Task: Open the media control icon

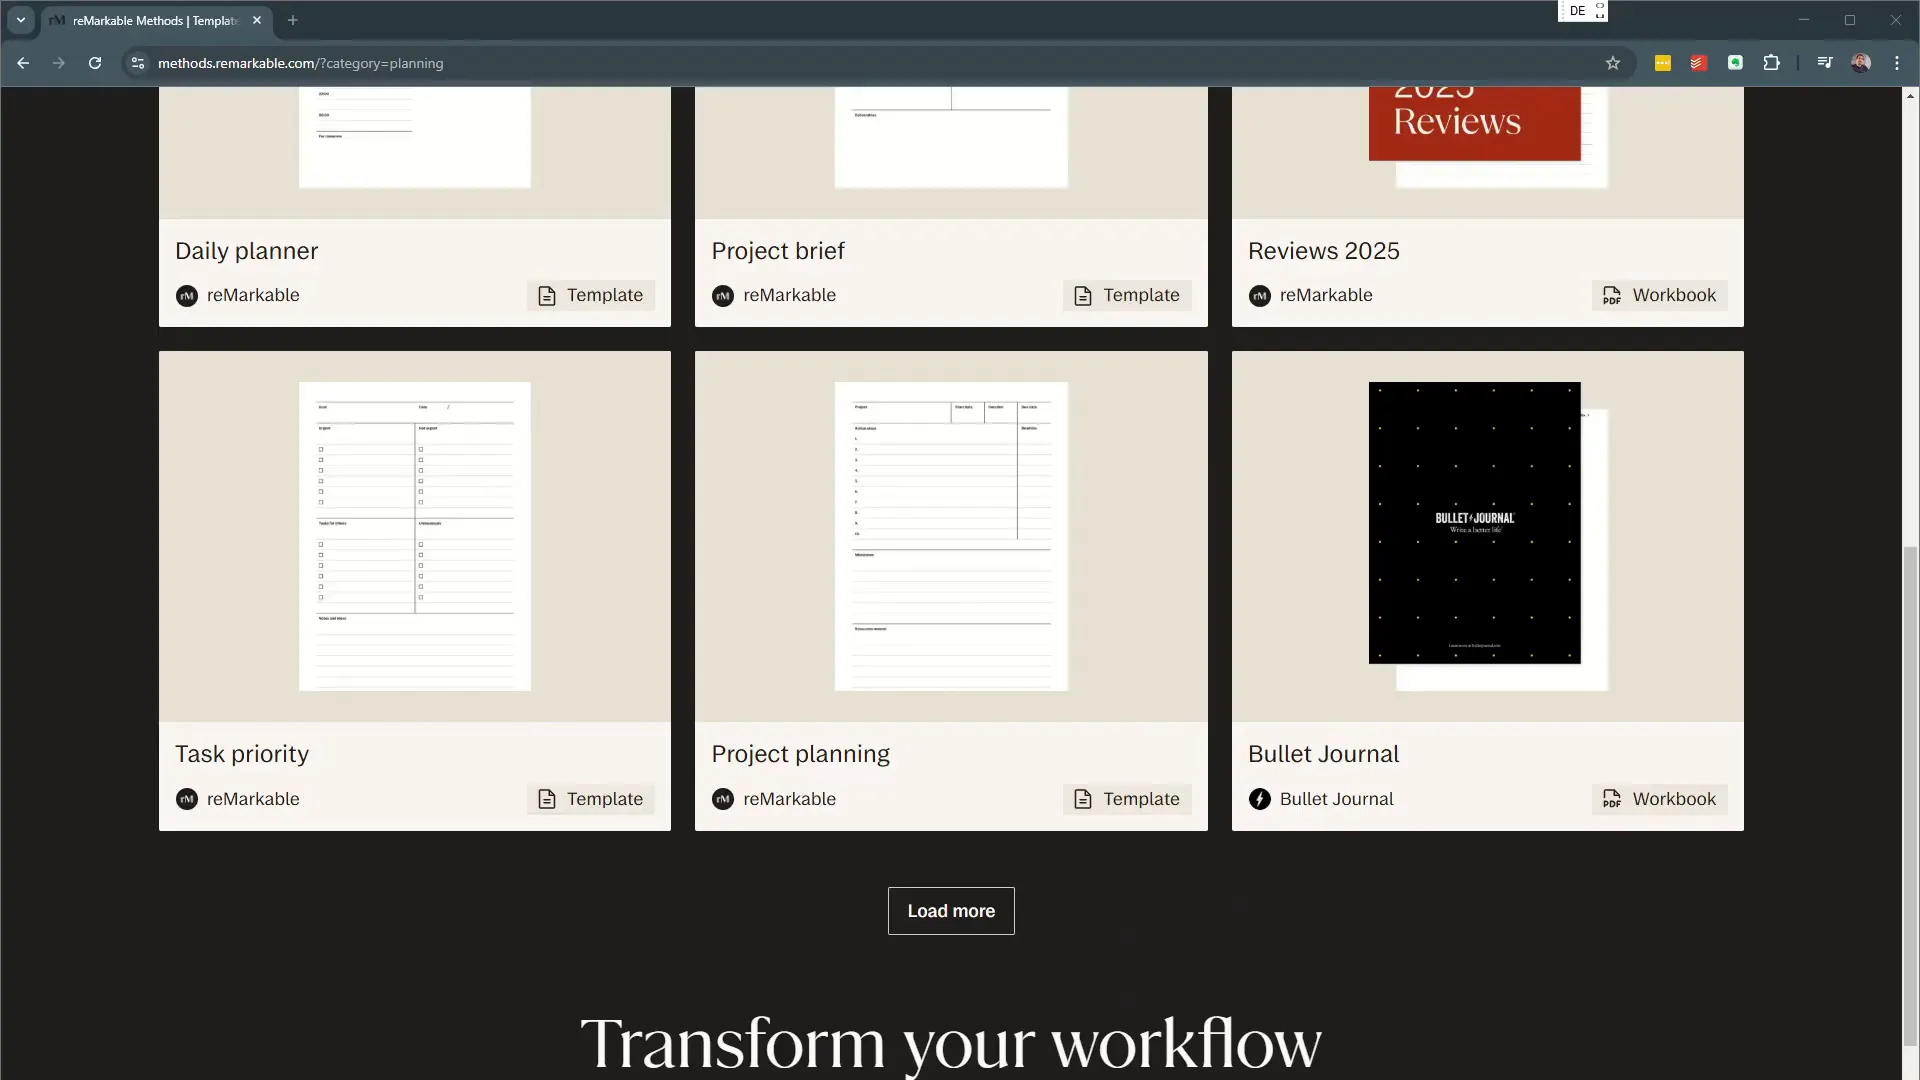Action: tap(1825, 63)
